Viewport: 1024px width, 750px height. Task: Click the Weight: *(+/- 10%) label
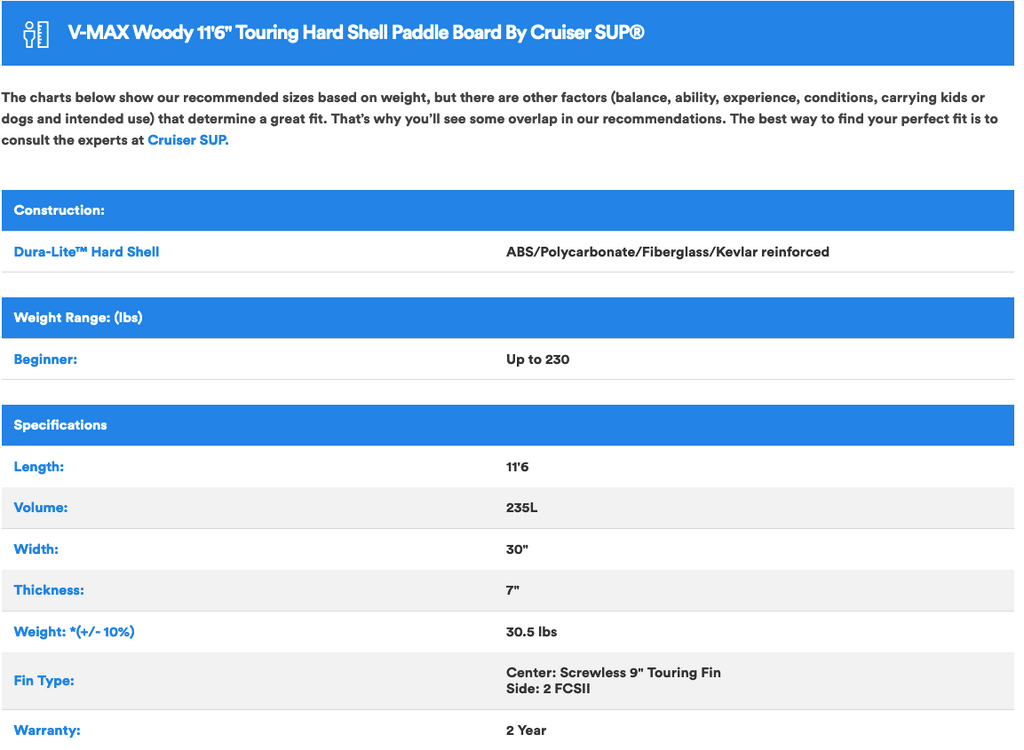tap(74, 632)
